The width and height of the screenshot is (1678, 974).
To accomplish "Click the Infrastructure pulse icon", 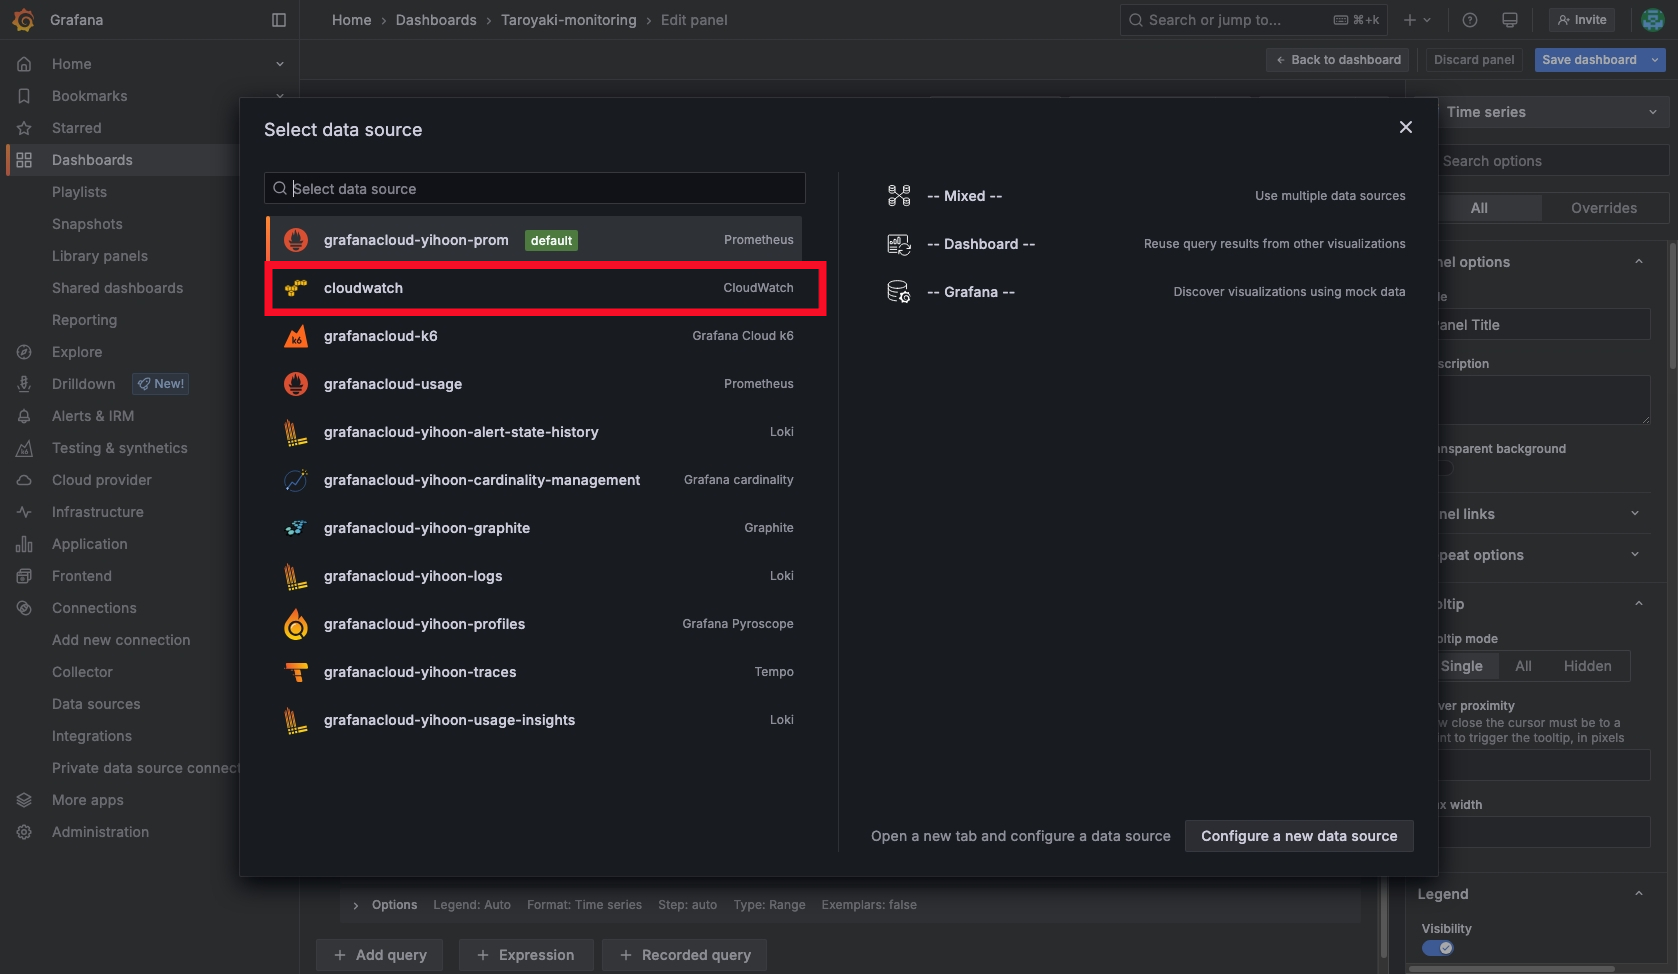I will [x=24, y=512].
